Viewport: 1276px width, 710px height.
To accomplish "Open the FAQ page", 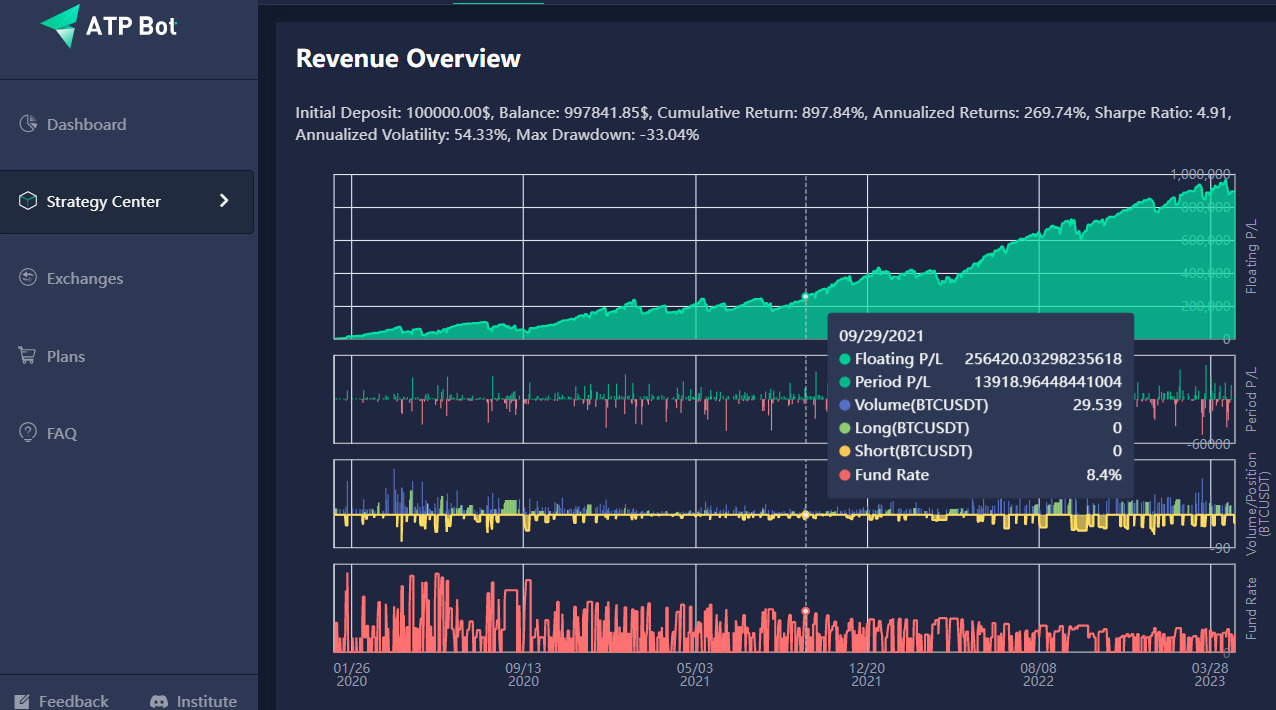I will tap(61, 433).
